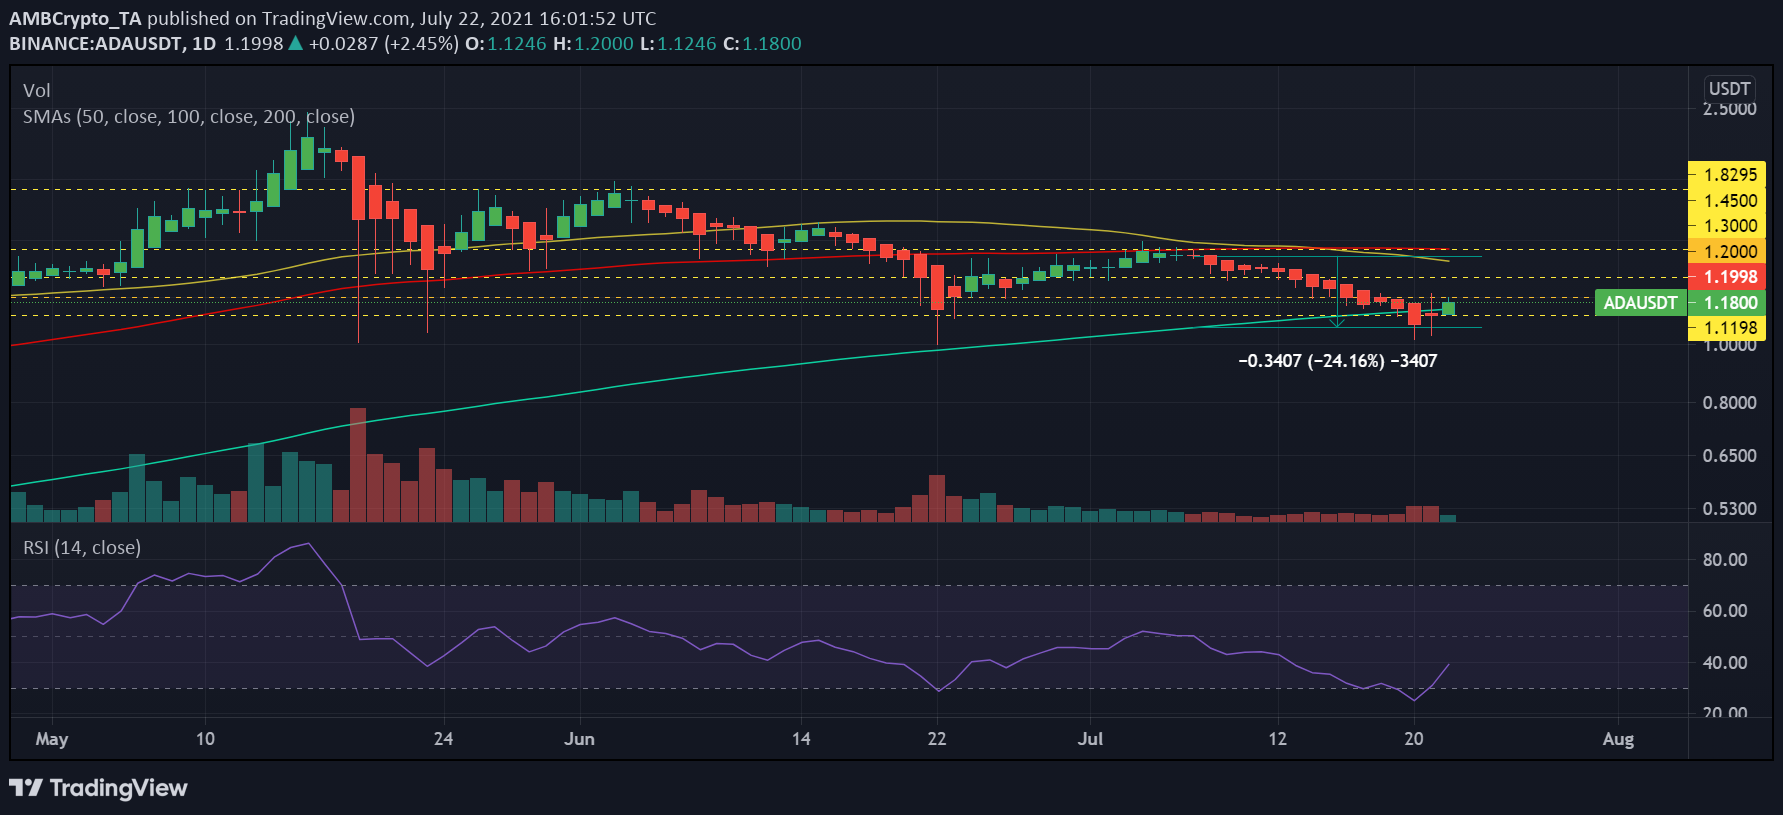Click the BINANCE:ADAUSDT, 1D symbol title
The image size is (1783, 815).
pos(112,43)
